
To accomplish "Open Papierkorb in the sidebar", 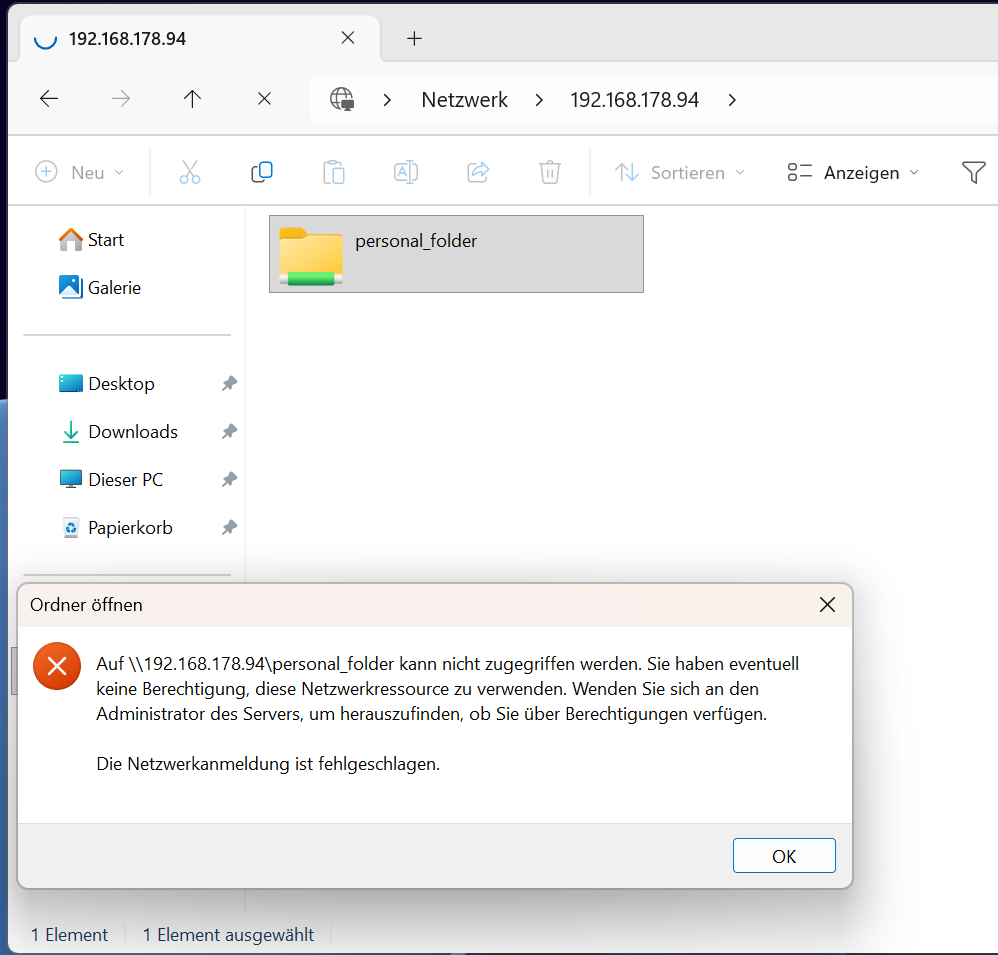I will click(116, 528).
